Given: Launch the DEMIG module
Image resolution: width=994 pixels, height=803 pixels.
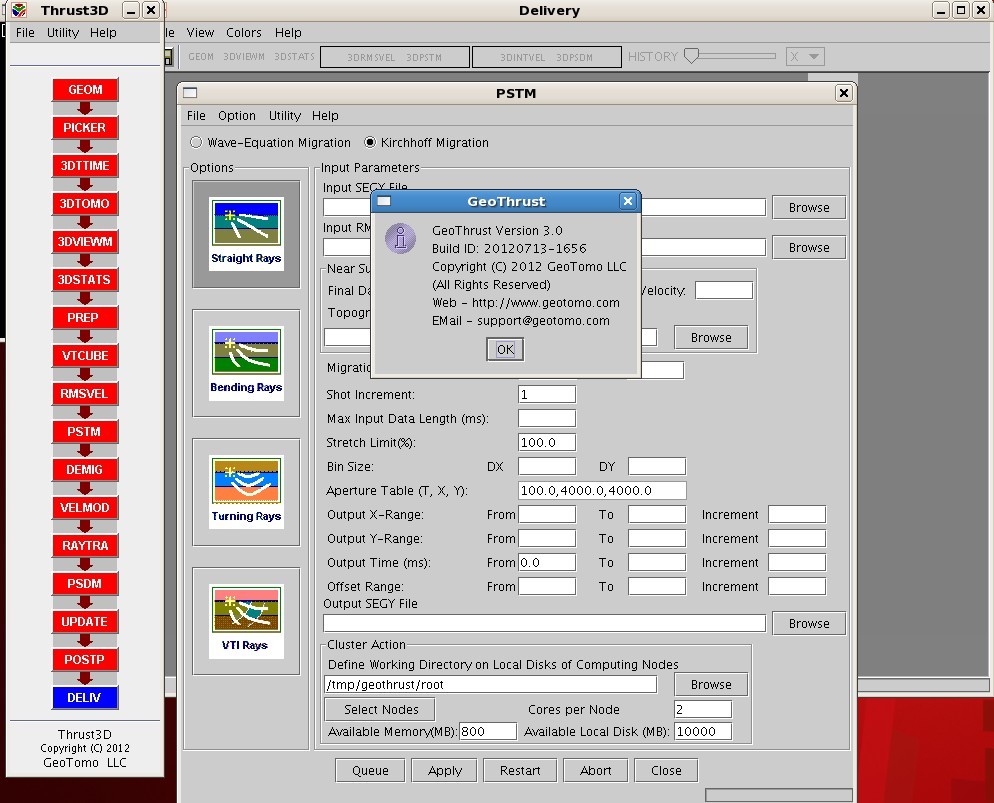Looking at the screenshot, I should (85, 470).
